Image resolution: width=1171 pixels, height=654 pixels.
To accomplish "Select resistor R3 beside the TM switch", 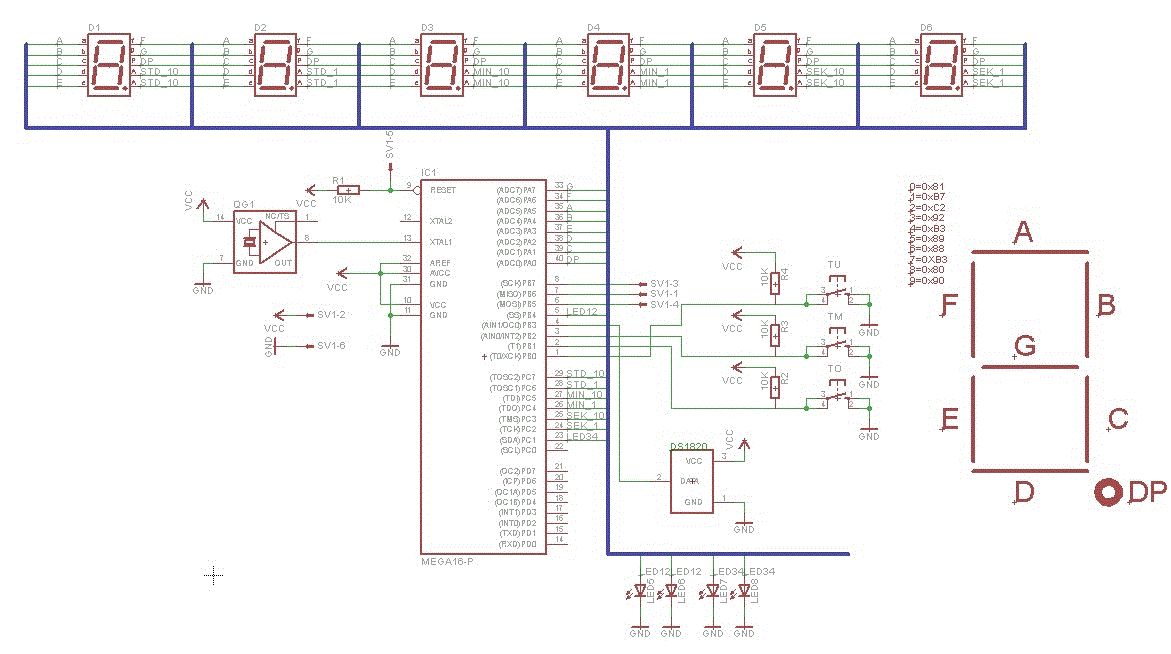I will coord(775,335).
